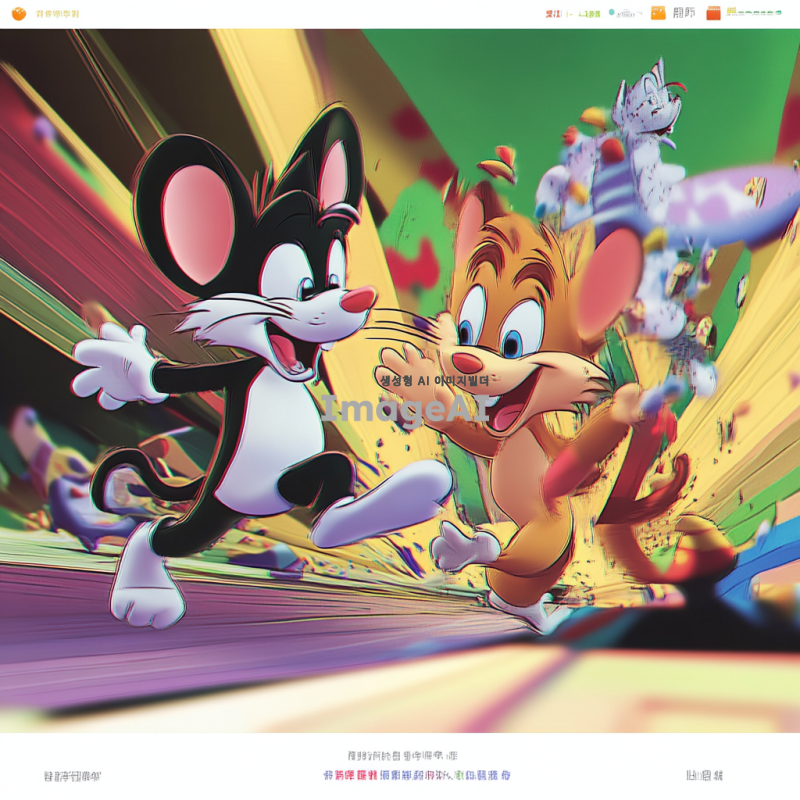Click the gray footer text at bottom right
This screenshot has height=800, width=800.
(x=704, y=776)
